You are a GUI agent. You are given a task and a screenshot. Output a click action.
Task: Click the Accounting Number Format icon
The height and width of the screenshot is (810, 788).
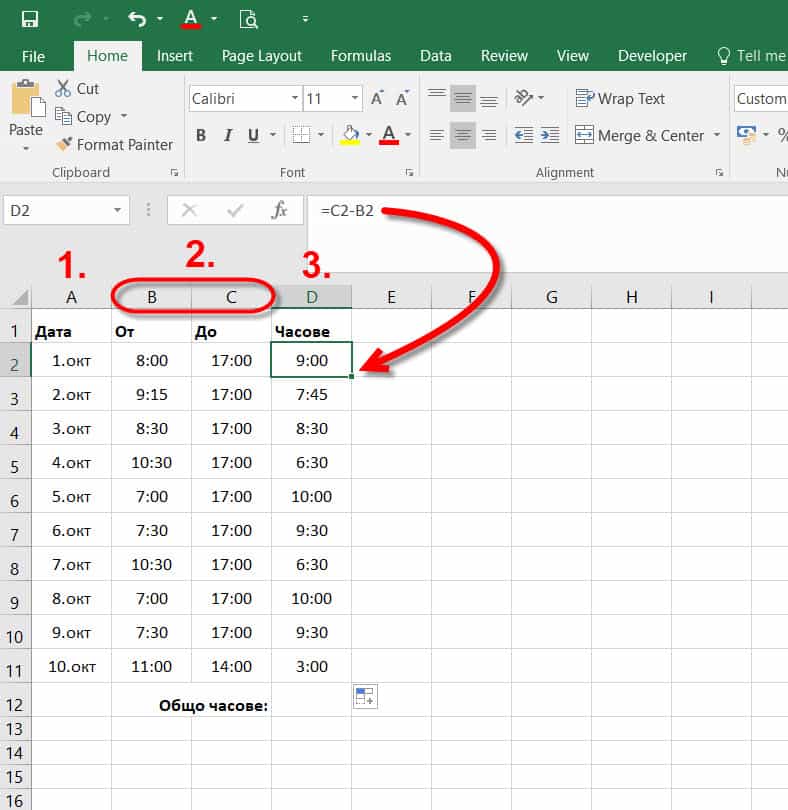pos(747,135)
